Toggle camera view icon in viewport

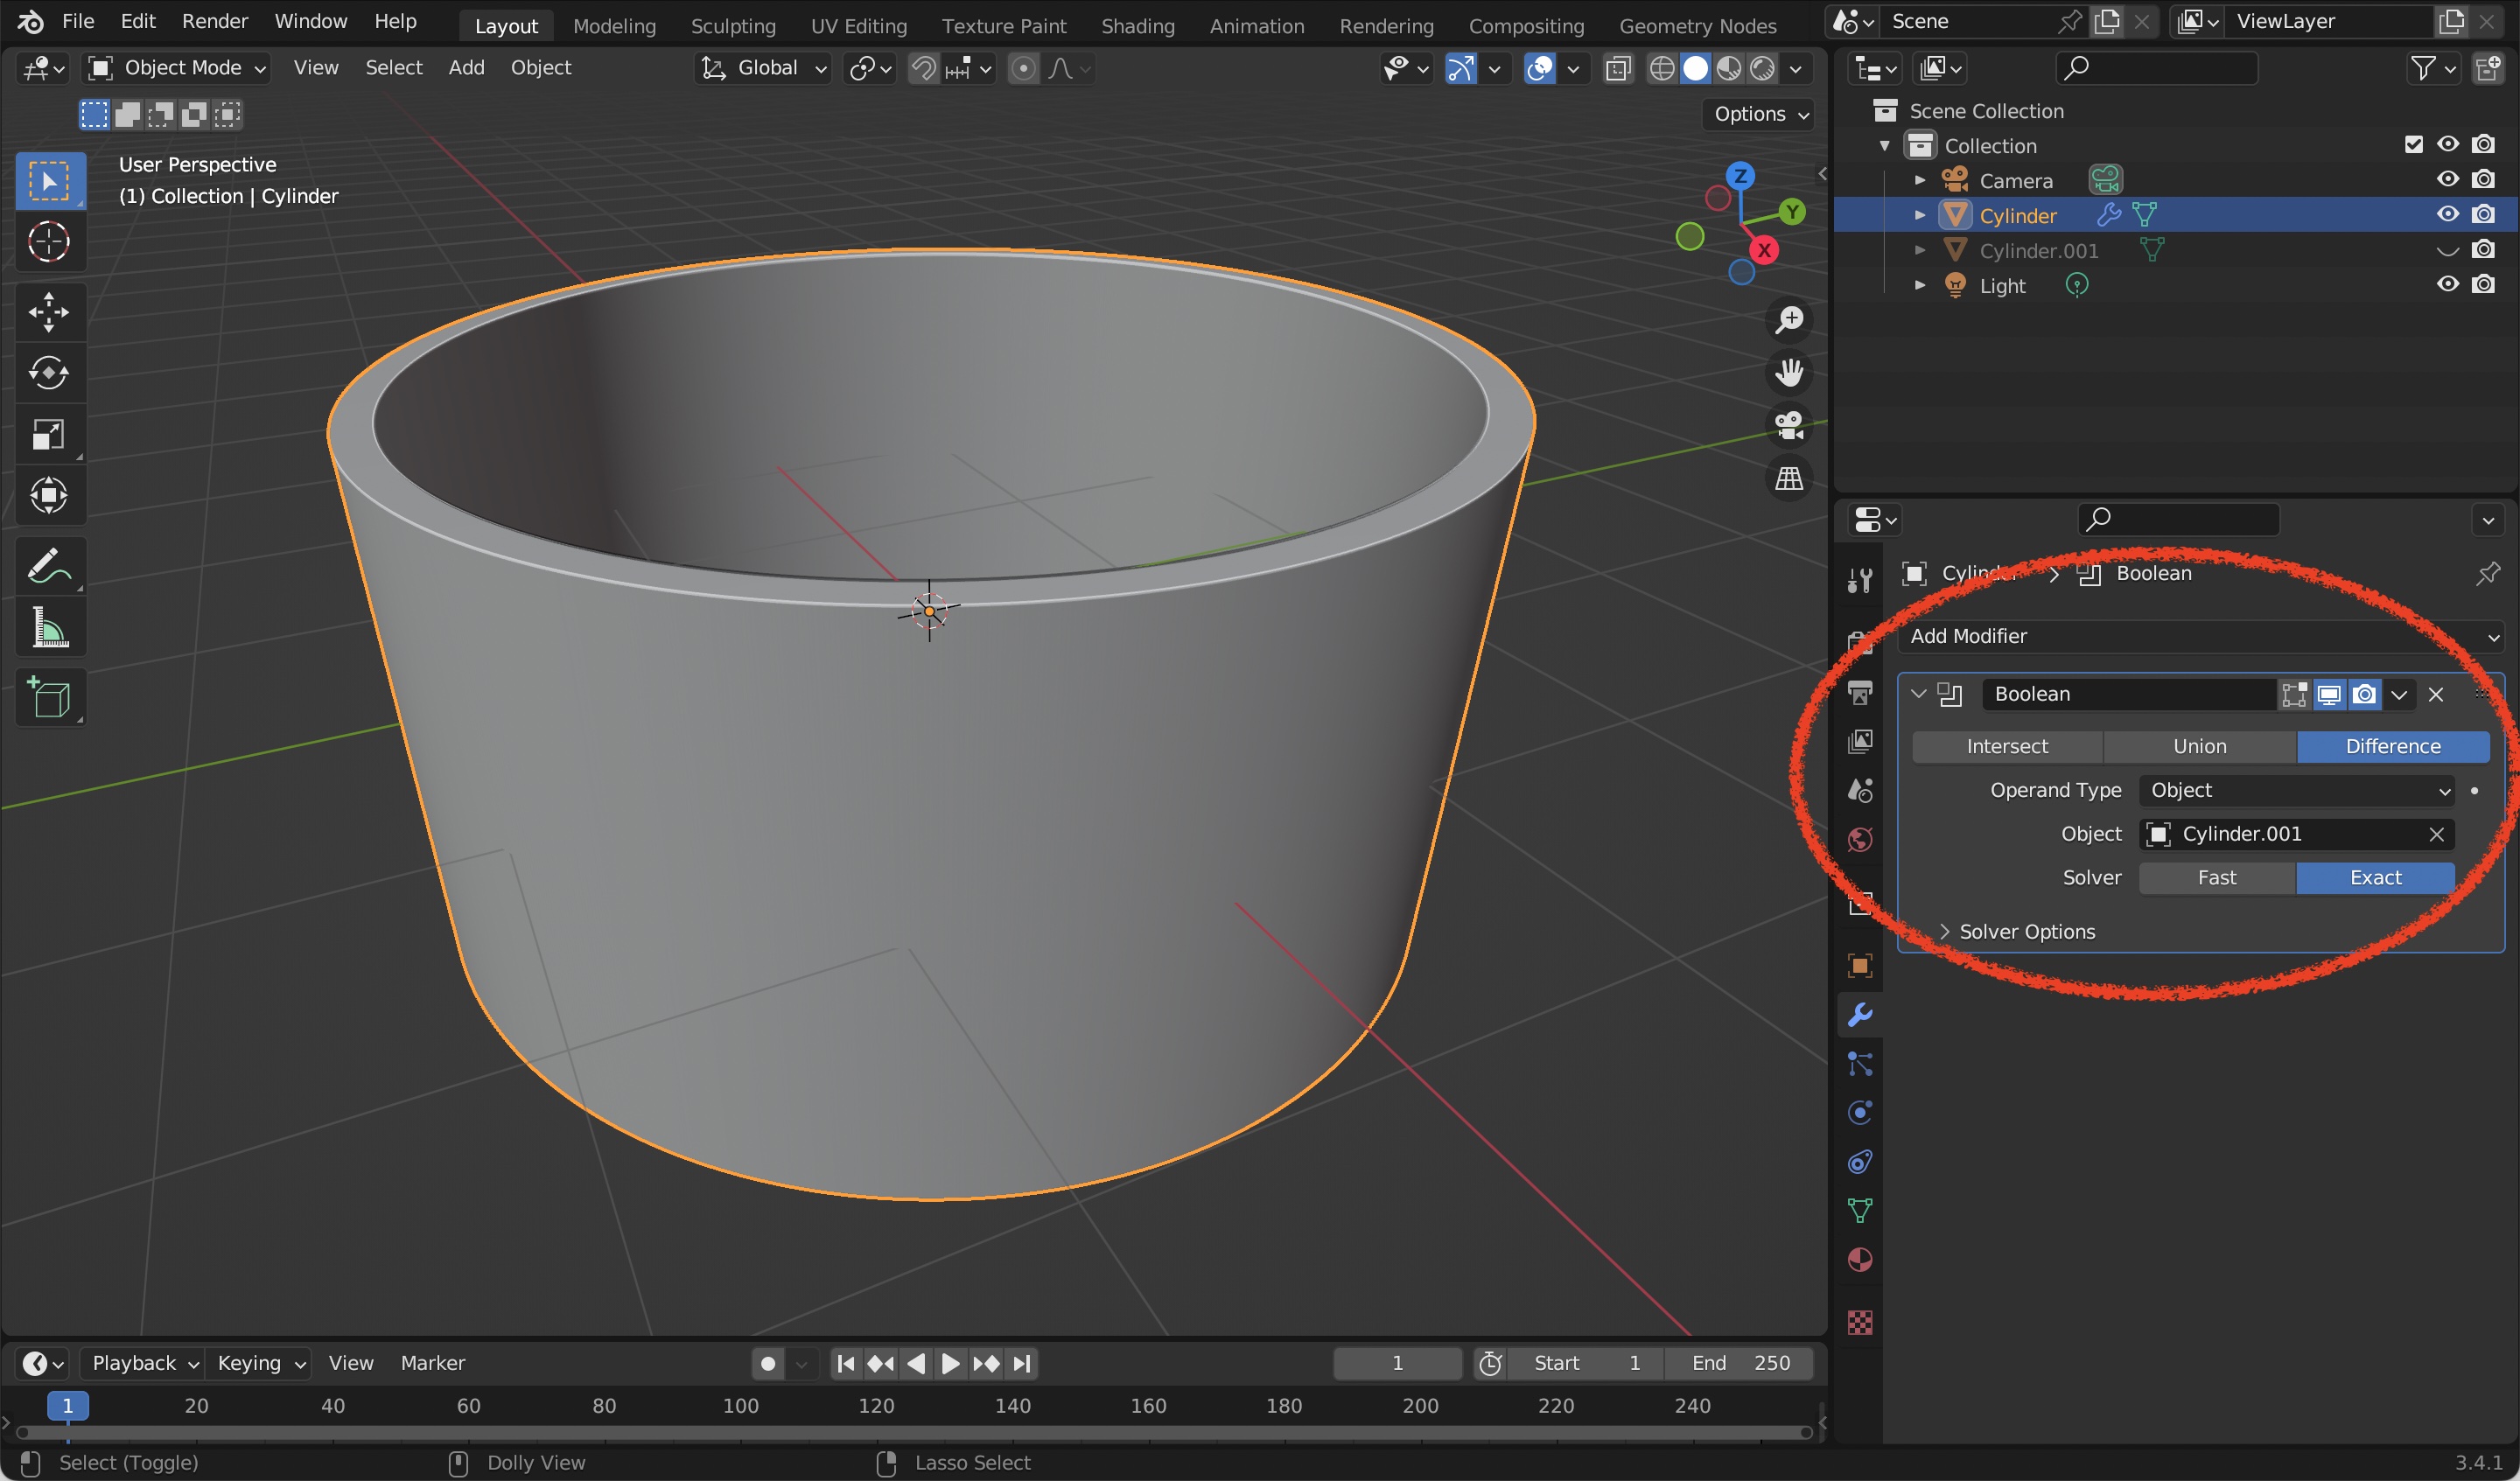pyautogui.click(x=1789, y=426)
